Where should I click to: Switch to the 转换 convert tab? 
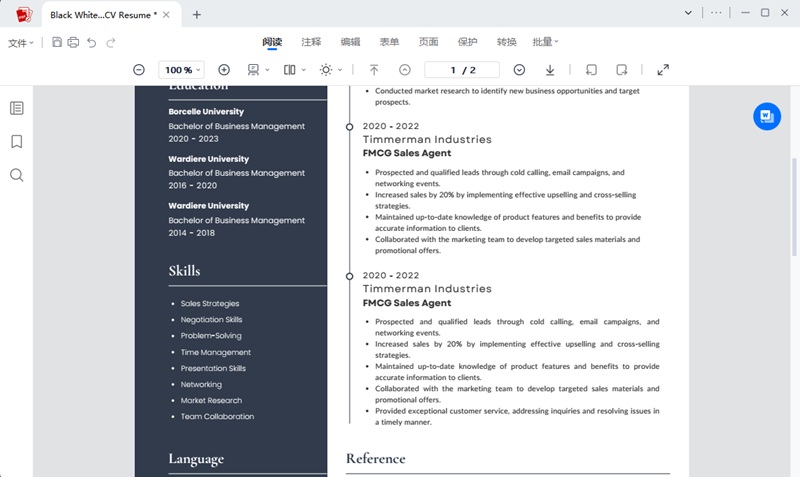click(x=507, y=42)
